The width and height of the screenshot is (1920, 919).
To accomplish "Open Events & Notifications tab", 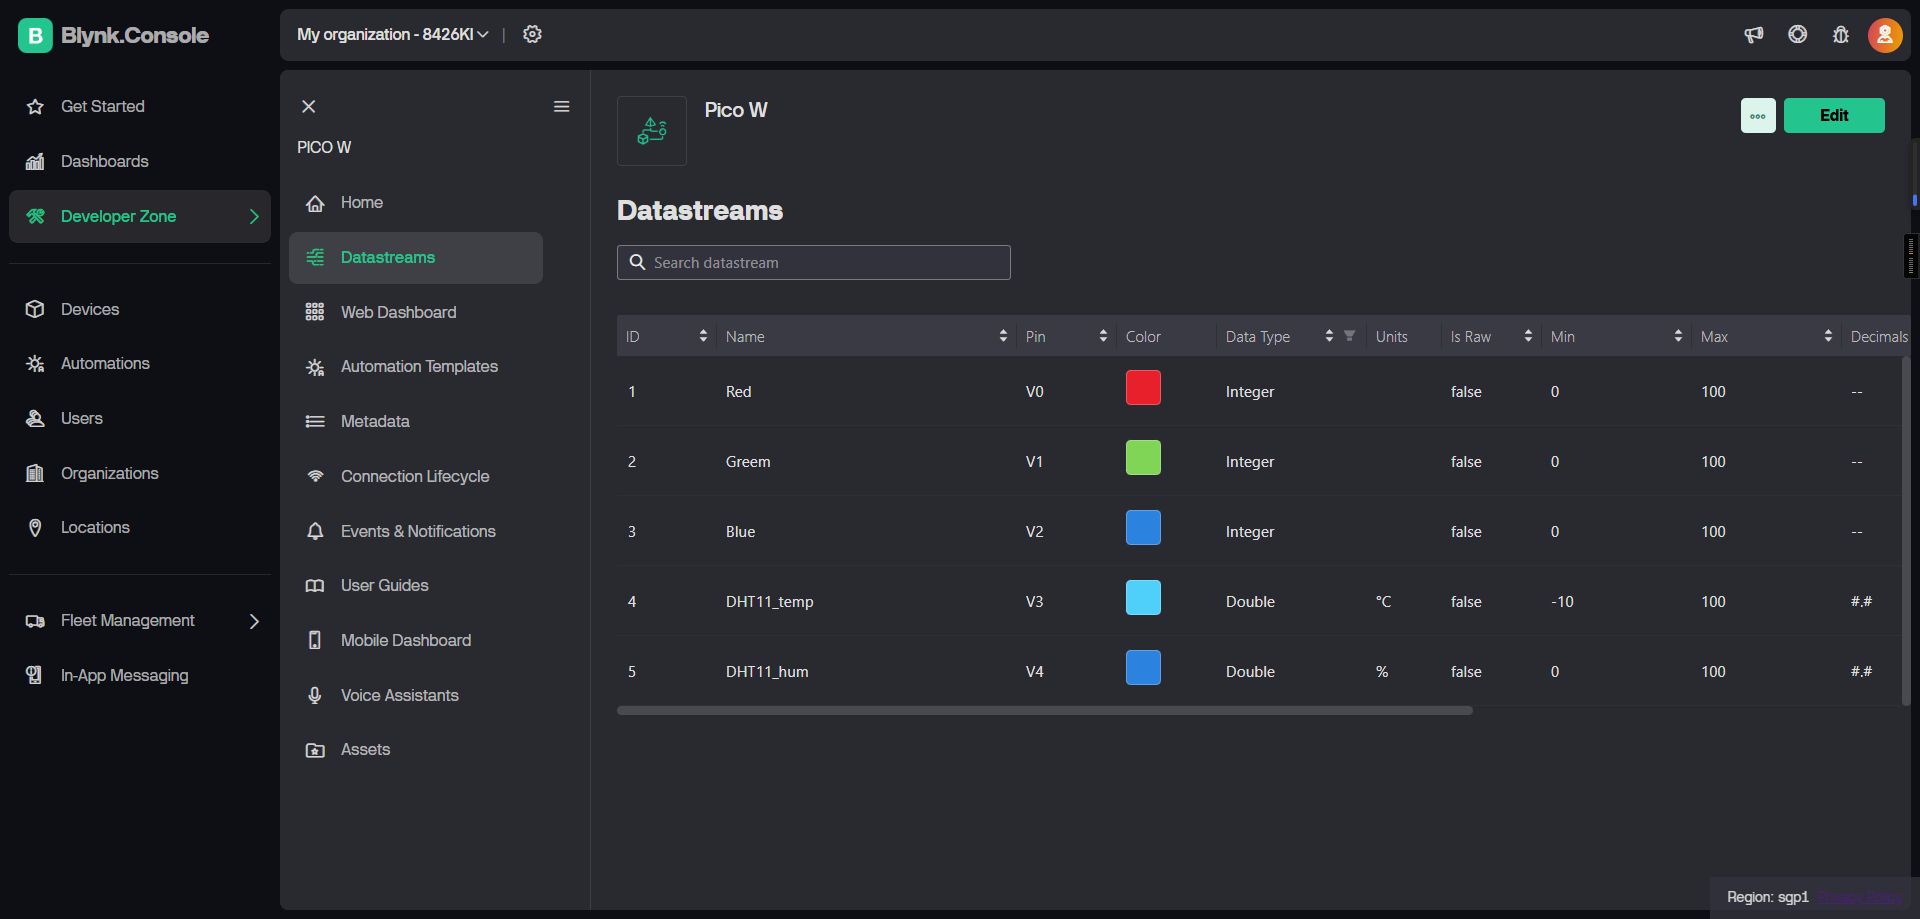I will (x=416, y=532).
